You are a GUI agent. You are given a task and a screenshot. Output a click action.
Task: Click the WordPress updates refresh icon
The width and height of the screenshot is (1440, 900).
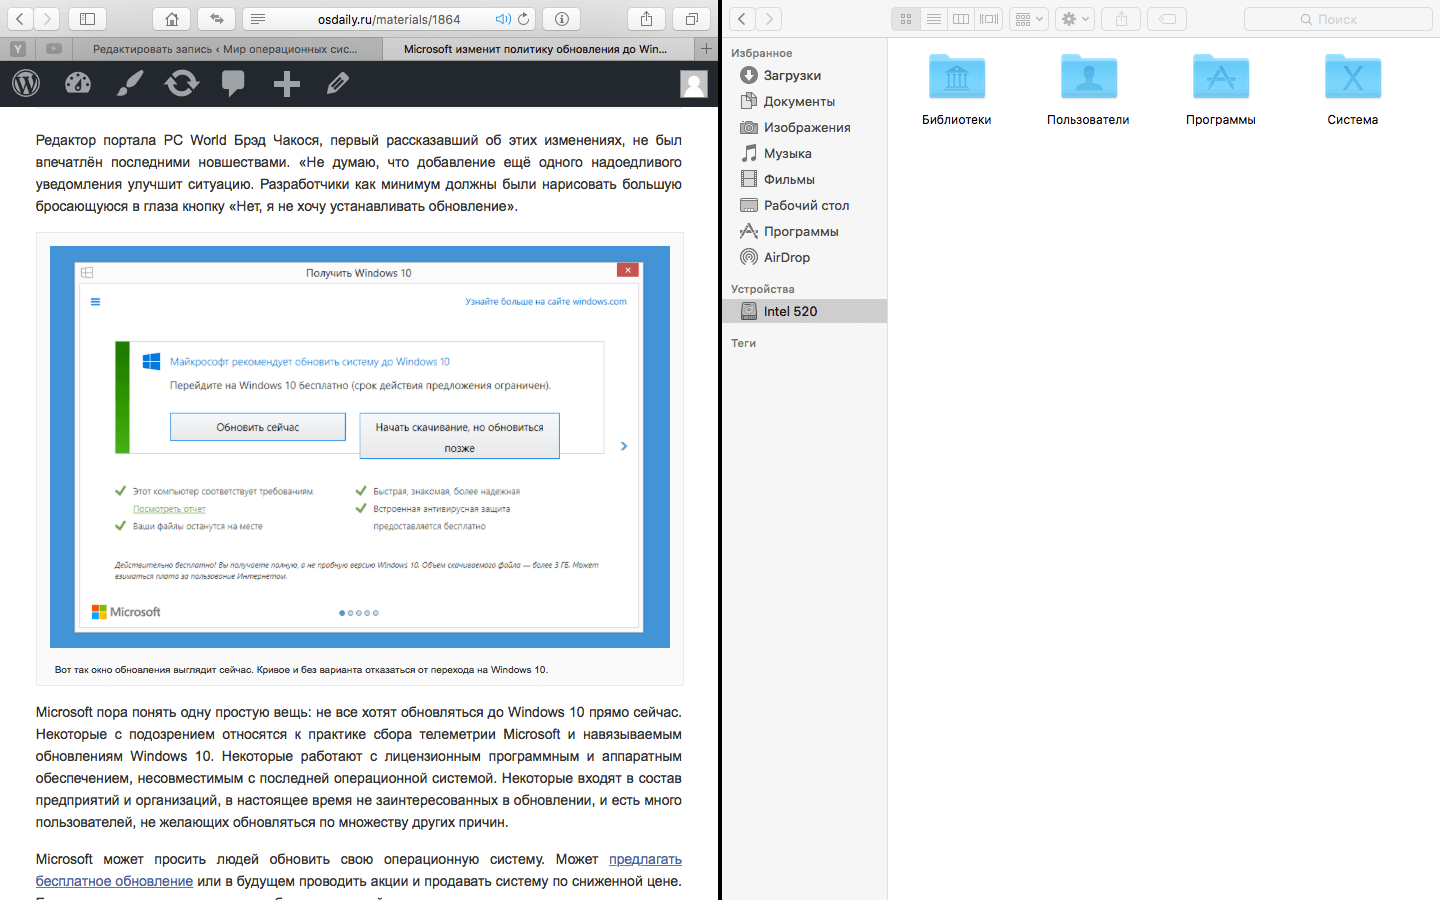[x=182, y=84]
